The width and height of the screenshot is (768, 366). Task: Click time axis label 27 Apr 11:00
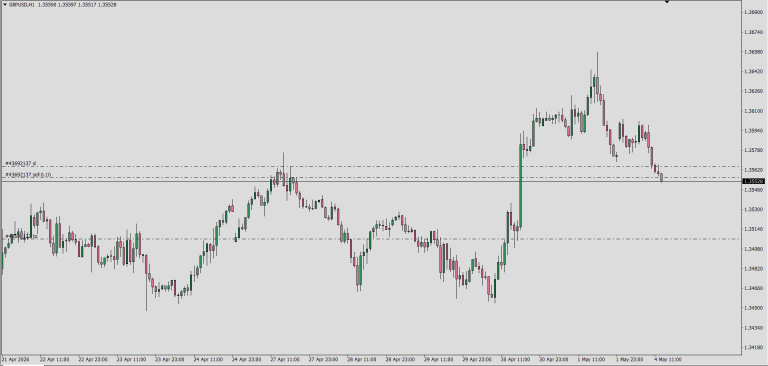point(285,360)
